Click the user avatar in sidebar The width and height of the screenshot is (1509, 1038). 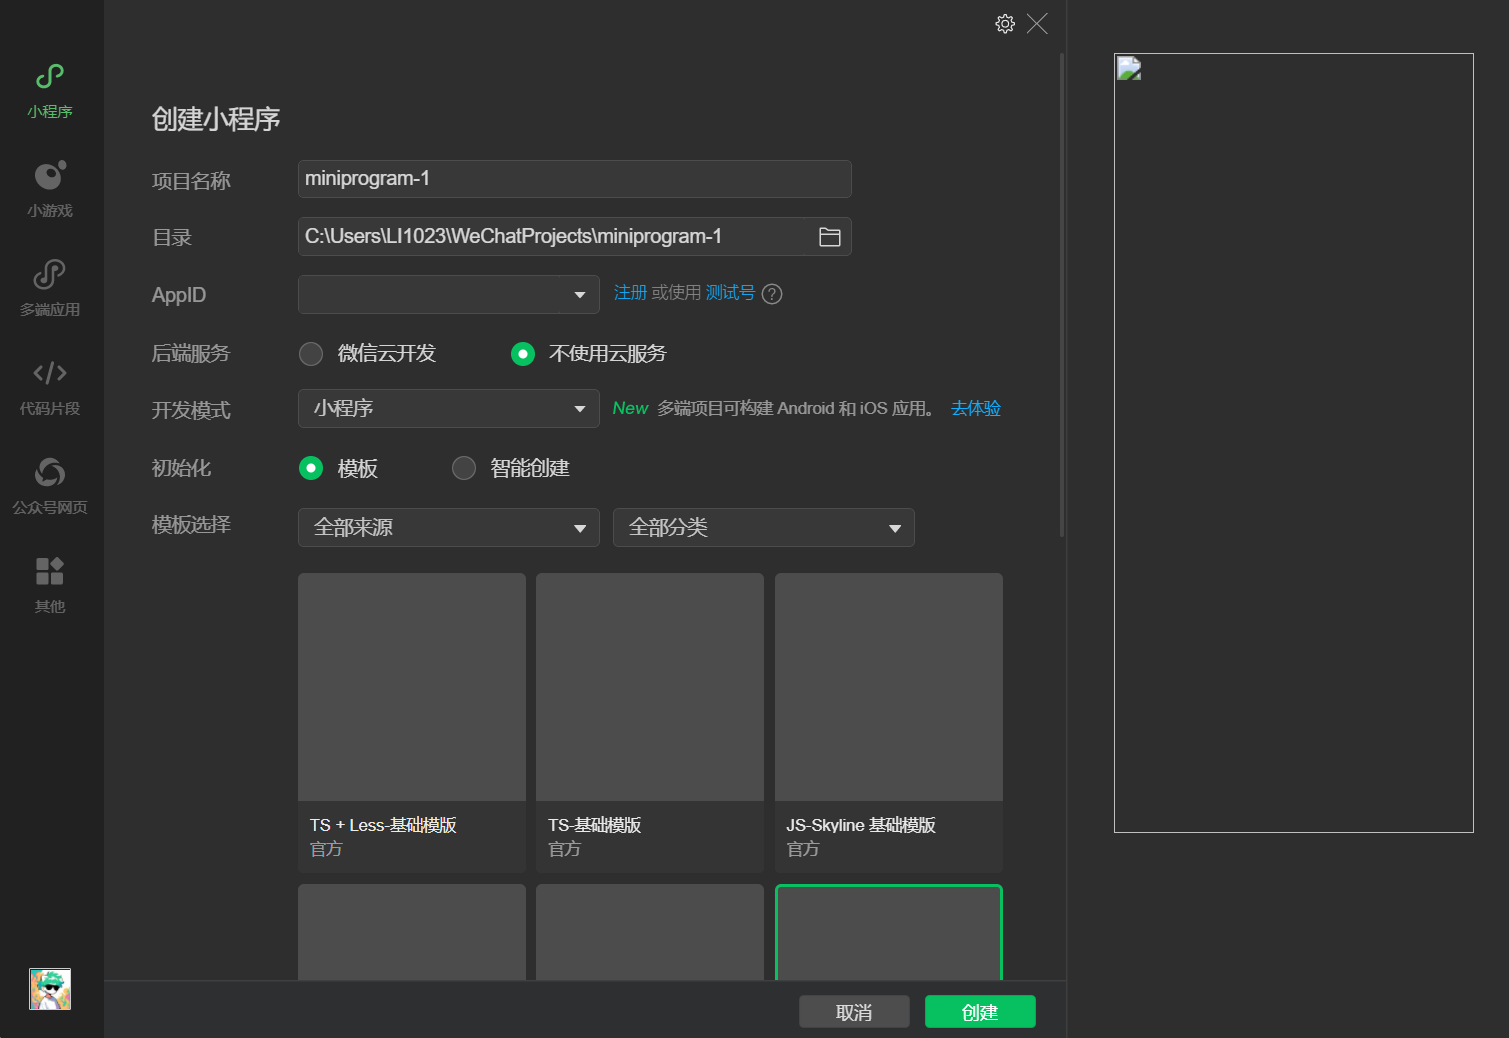tap(50, 989)
